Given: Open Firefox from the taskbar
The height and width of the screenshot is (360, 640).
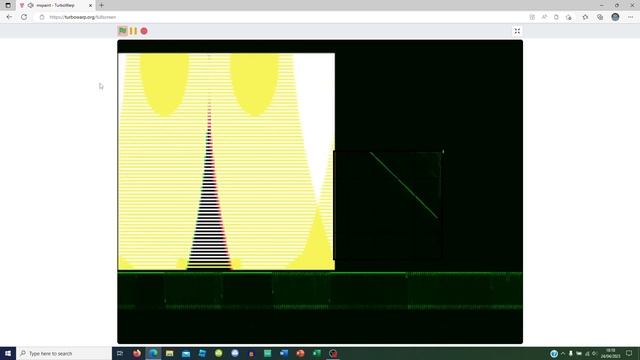Looking at the screenshot, I should click(x=137, y=353).
